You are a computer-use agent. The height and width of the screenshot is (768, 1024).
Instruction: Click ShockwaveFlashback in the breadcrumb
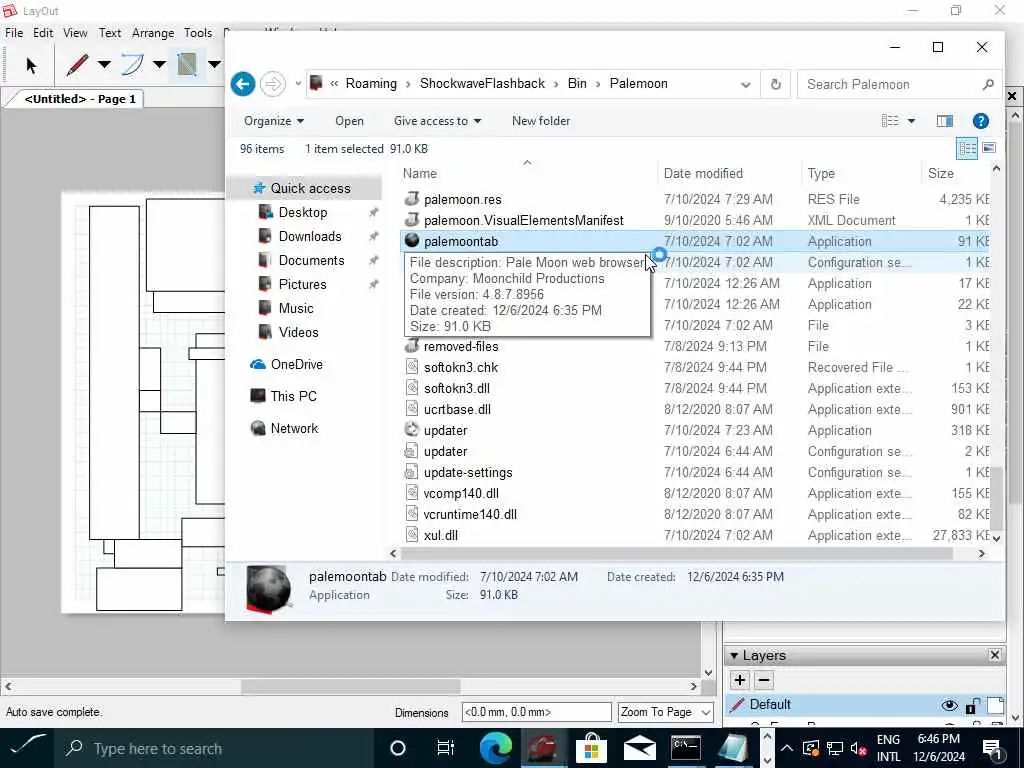point(482,84)
